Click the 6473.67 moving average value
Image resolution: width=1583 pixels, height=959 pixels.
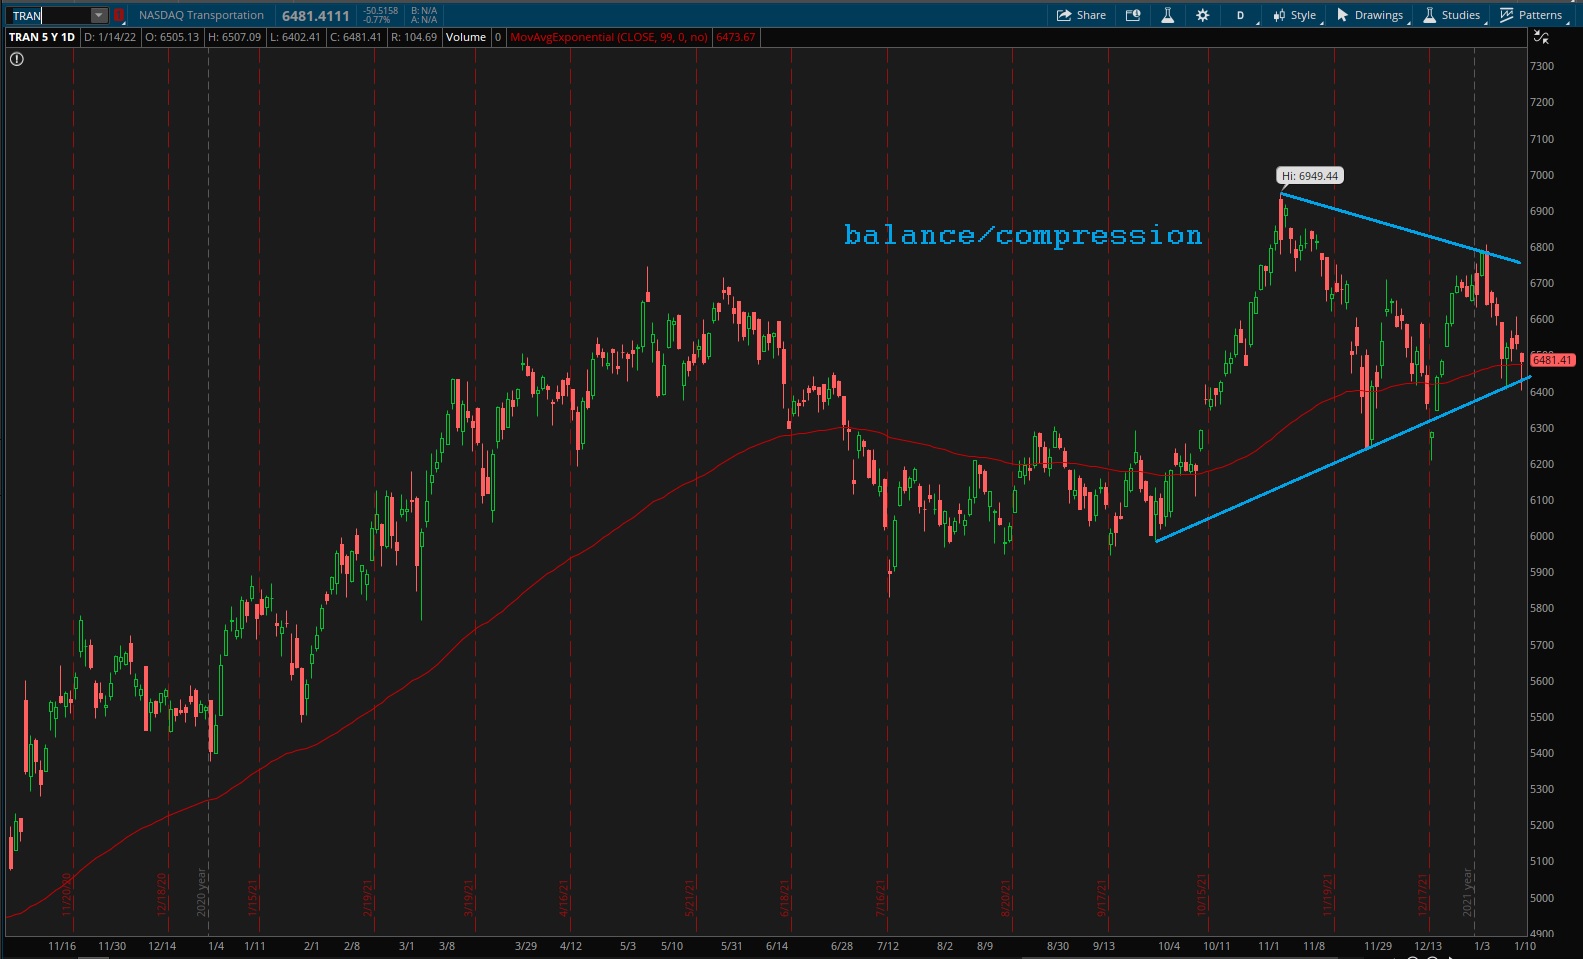735,37
